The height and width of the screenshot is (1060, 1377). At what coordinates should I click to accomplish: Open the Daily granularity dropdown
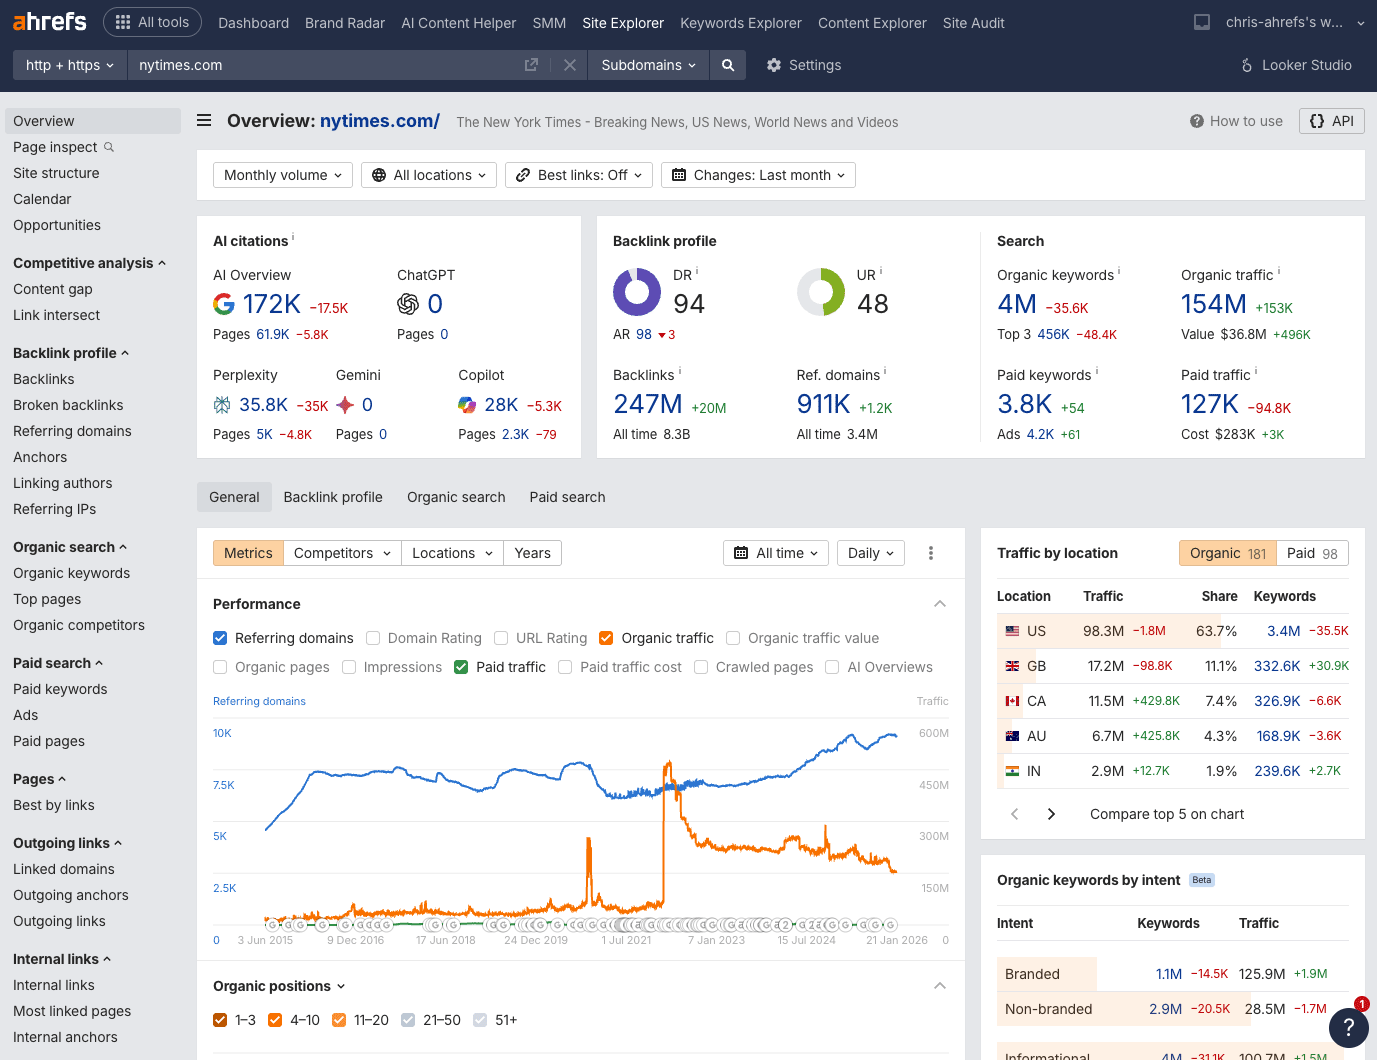870,552
